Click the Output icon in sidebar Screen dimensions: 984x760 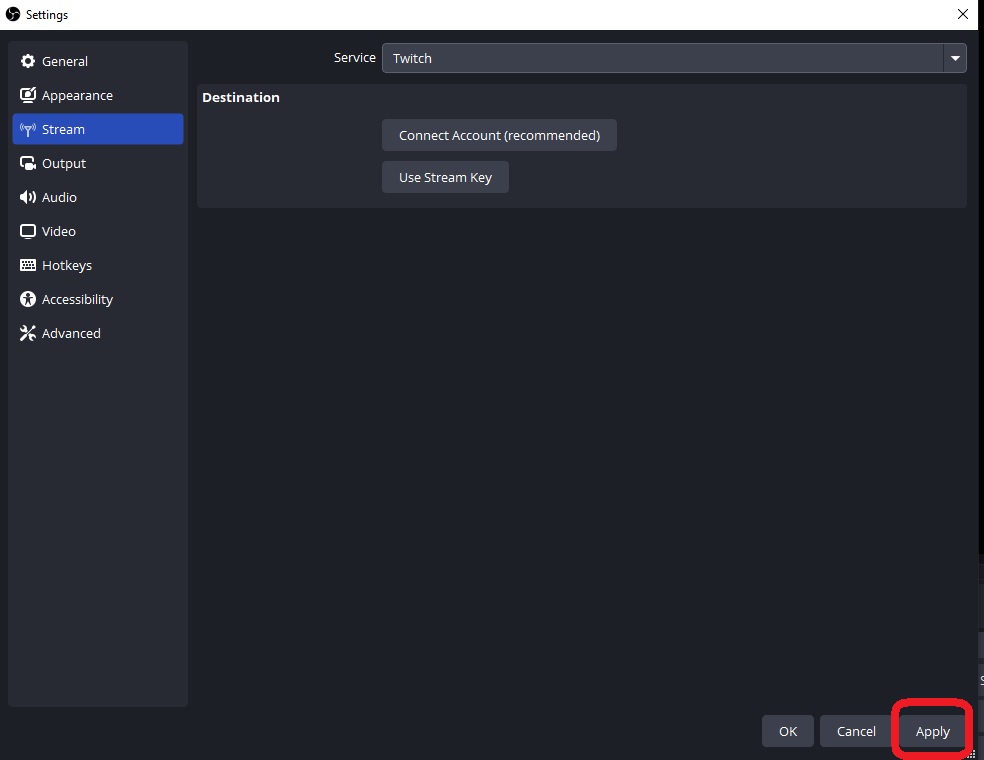pyautogui.click(x=28, y=163)
